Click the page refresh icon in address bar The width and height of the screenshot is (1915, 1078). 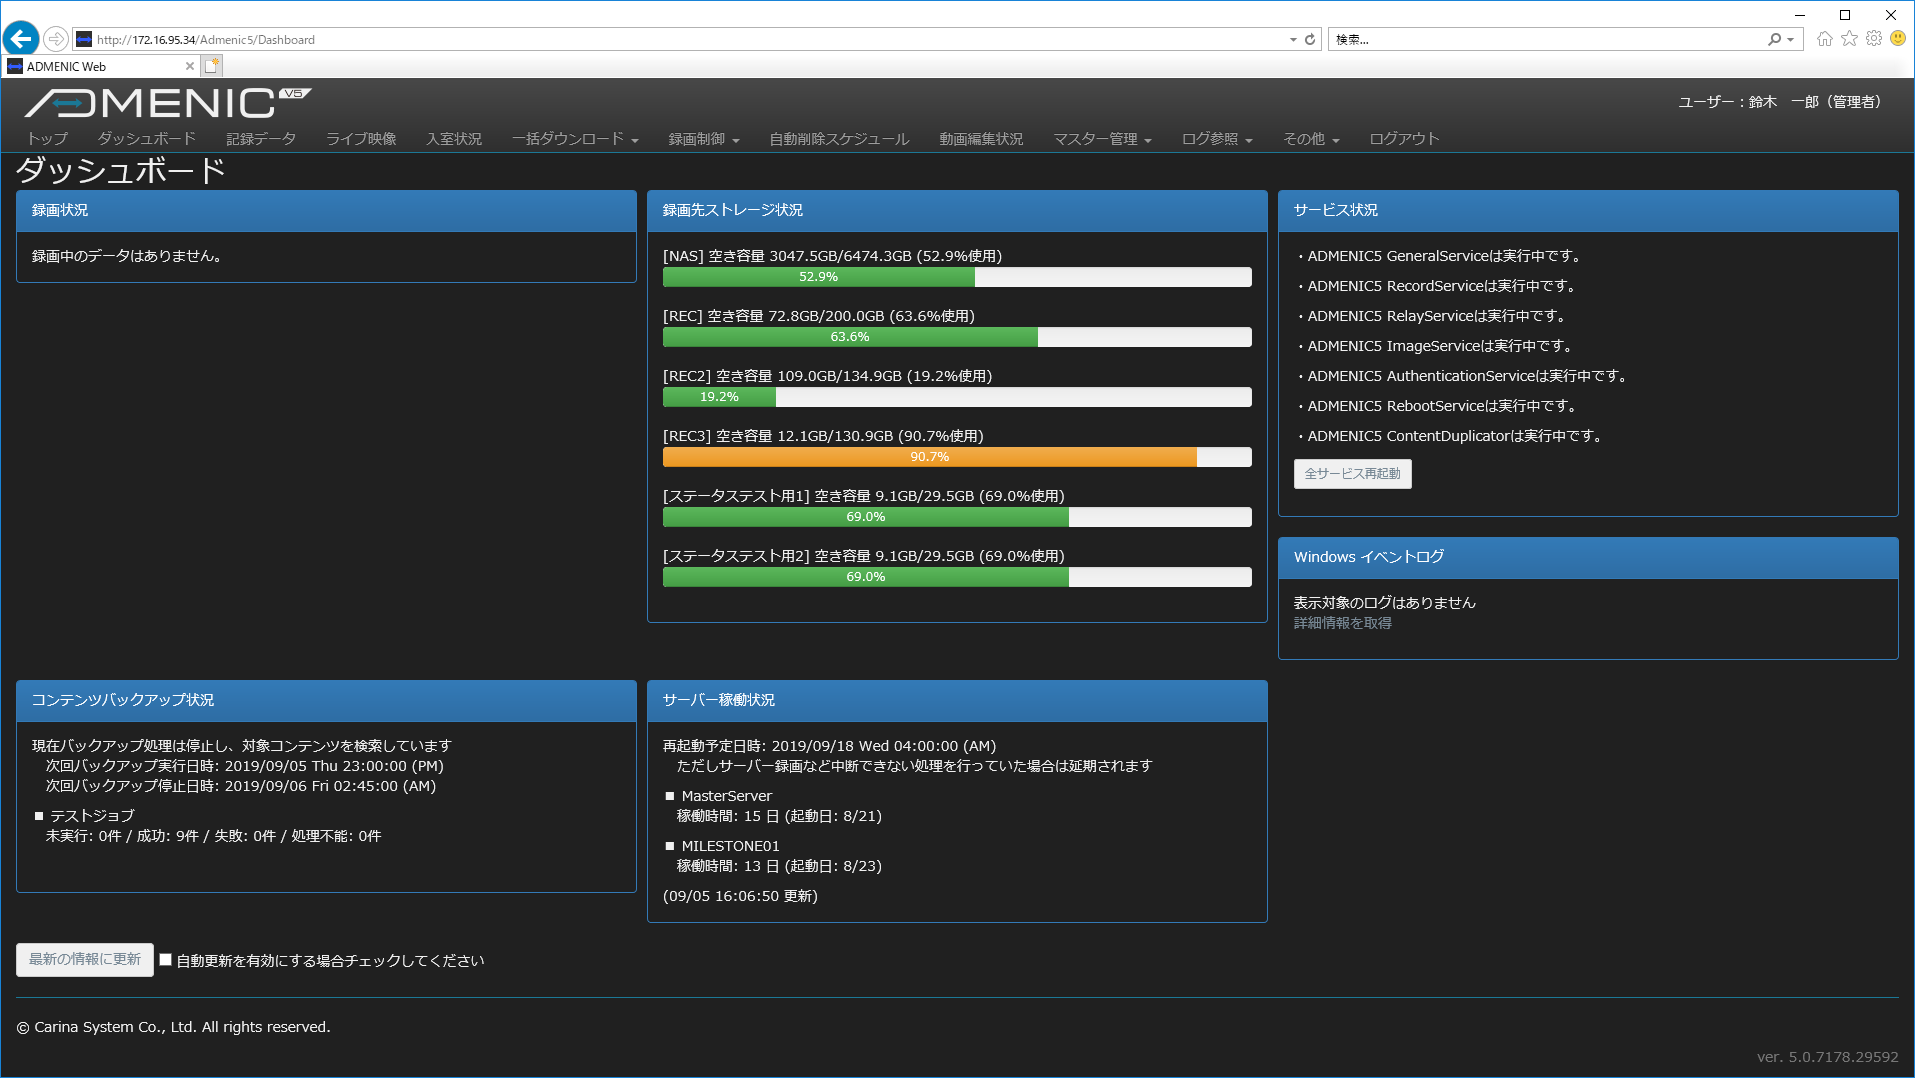[1310, 39]
